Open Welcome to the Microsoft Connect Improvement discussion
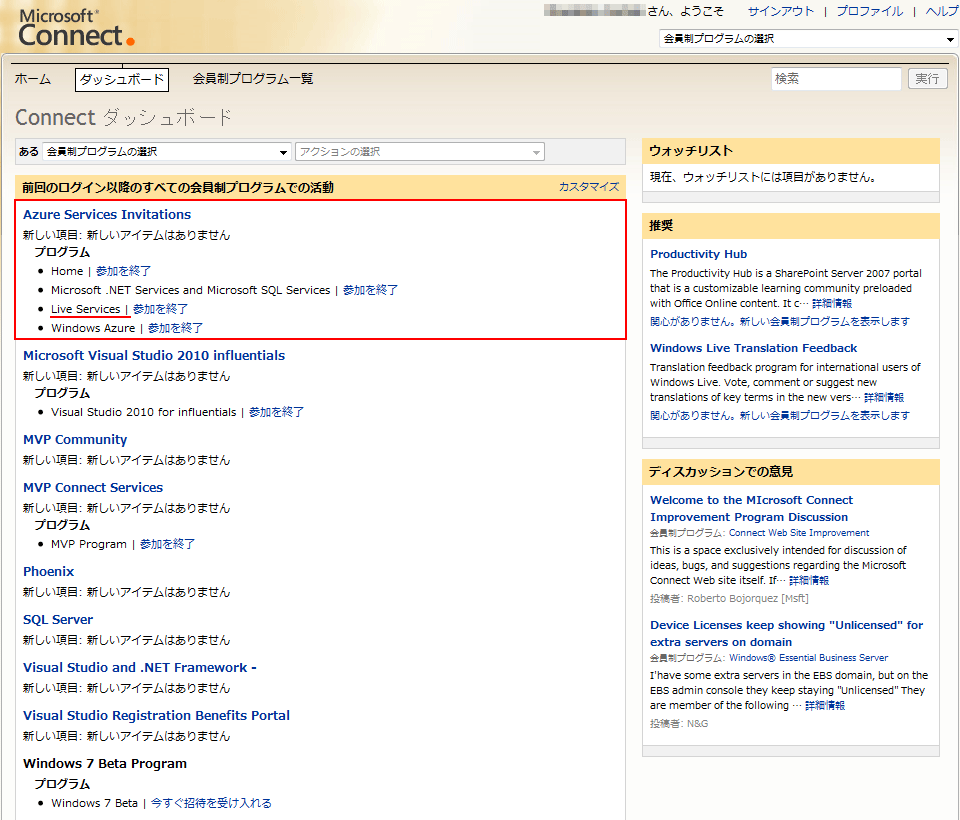The width and height of the screenshot is (960, 820). 751,508
